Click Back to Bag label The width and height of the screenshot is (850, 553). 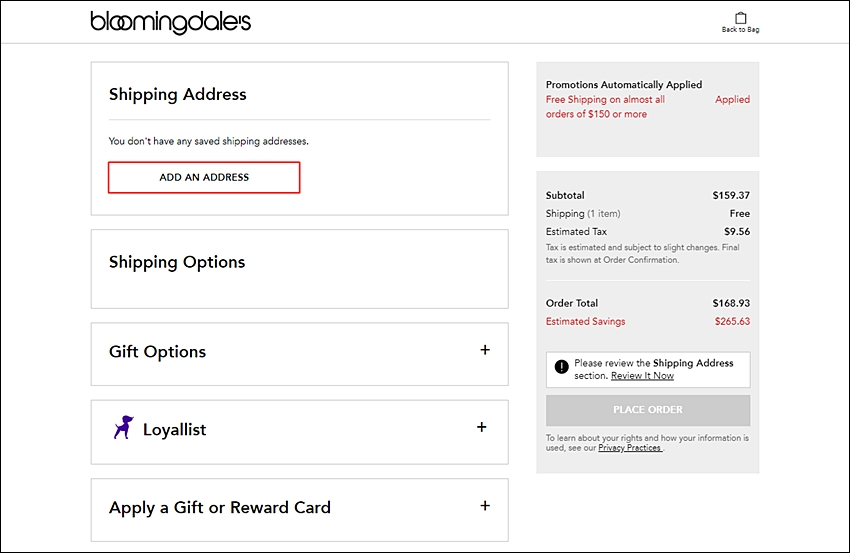tap(740, 30)
